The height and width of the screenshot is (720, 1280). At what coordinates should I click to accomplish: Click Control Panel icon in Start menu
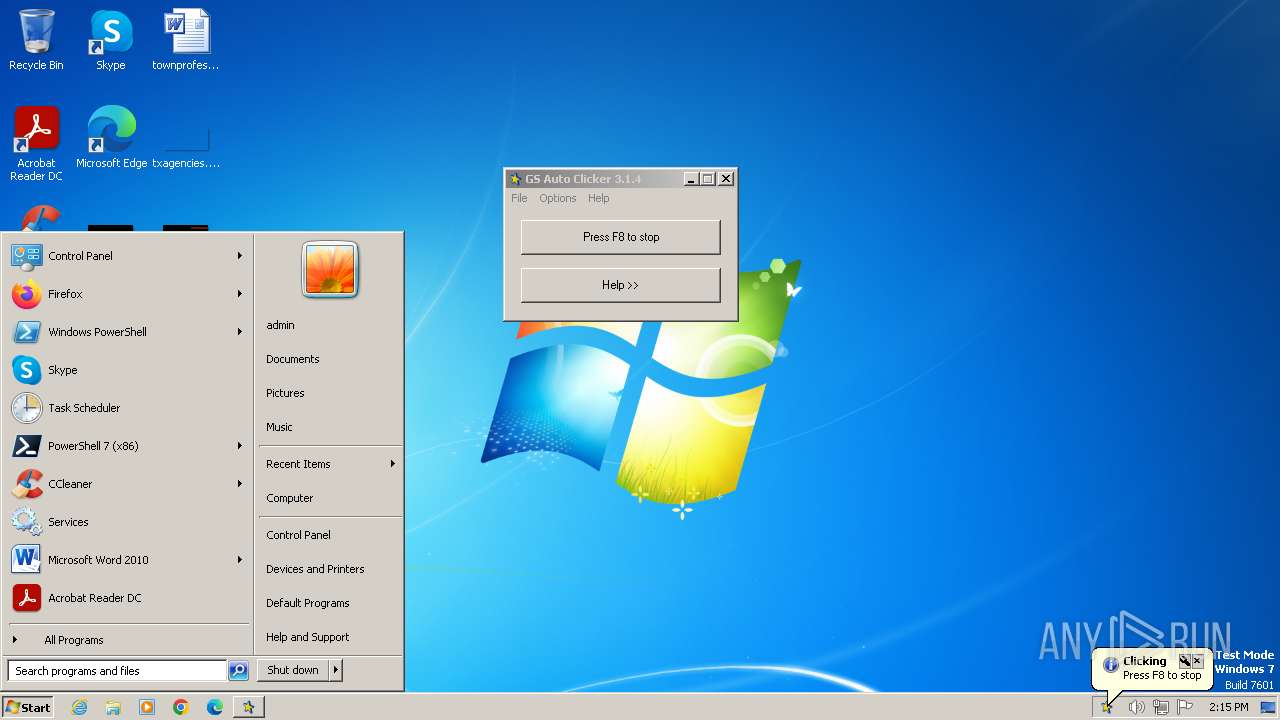(27, 256)
